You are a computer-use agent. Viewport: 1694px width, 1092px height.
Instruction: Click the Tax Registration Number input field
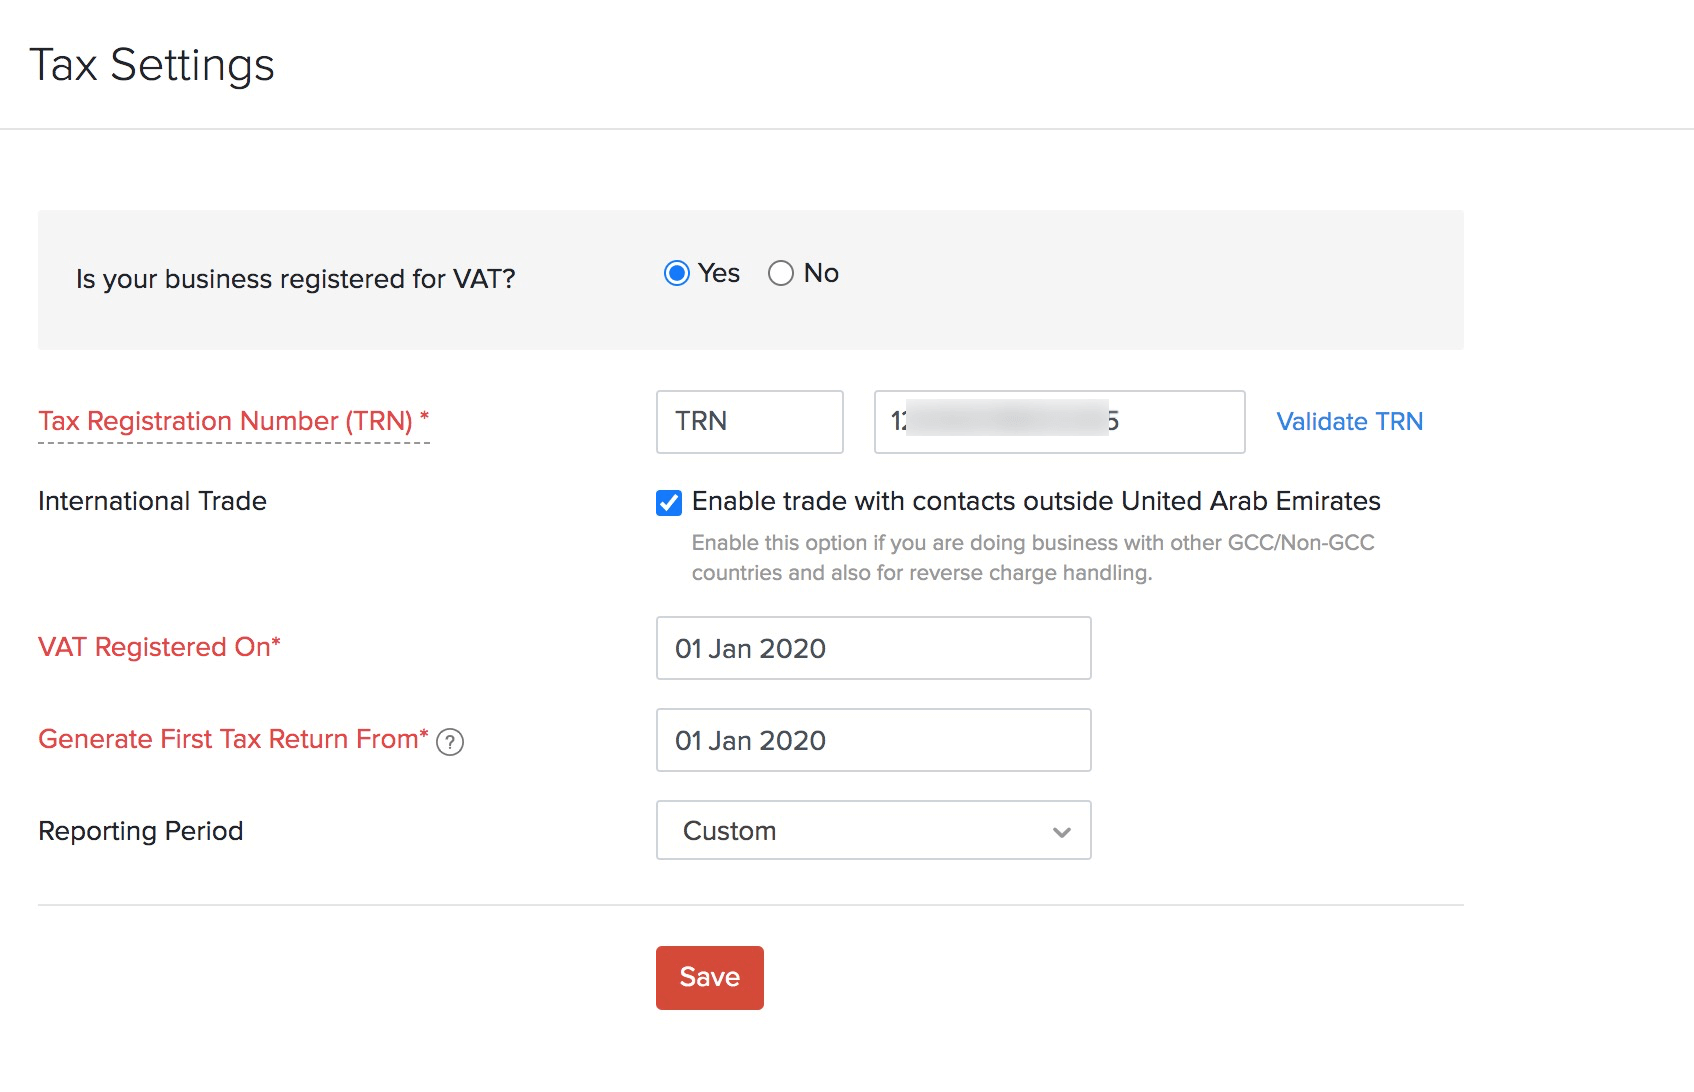(1058, 421)
